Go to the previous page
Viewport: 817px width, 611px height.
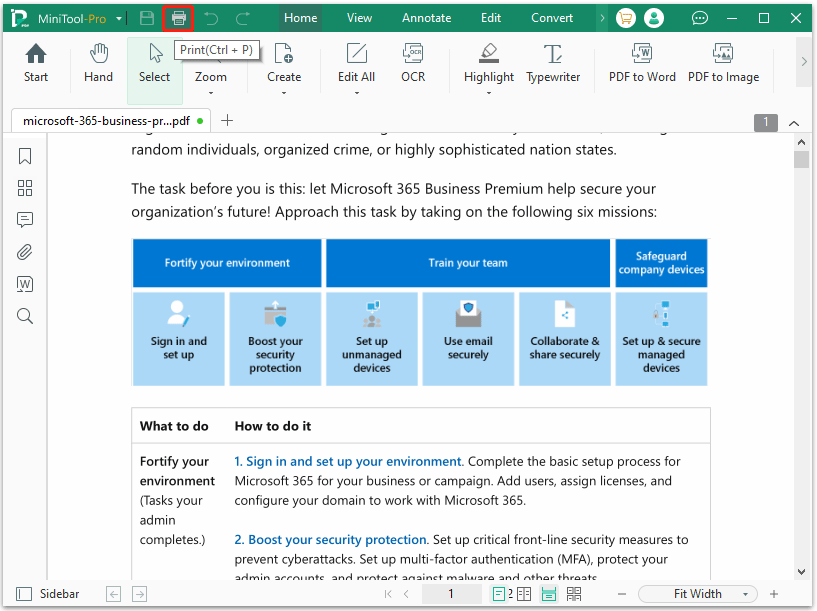(406, 594)
